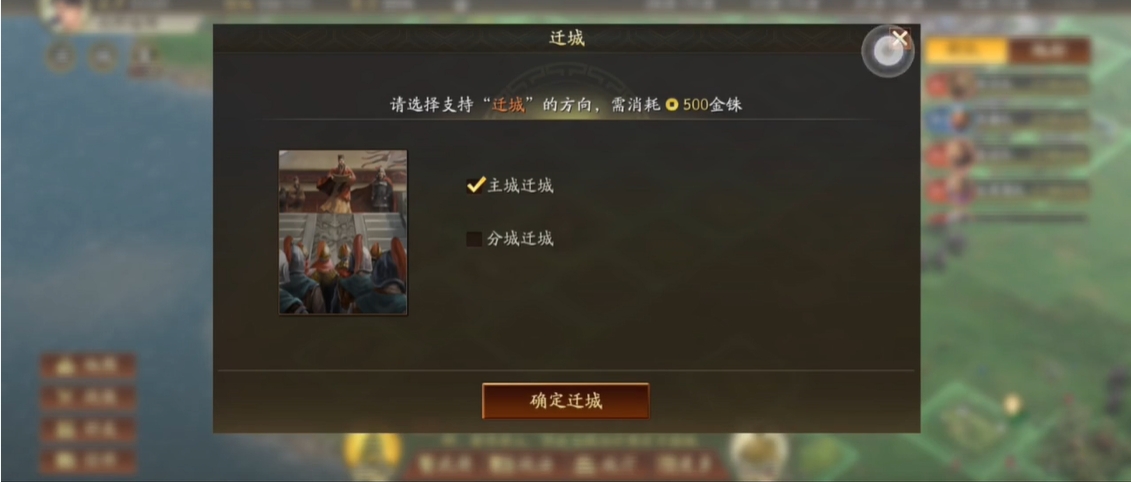Tap the golden round emblem left of the bottom bar

click(372, 457)
